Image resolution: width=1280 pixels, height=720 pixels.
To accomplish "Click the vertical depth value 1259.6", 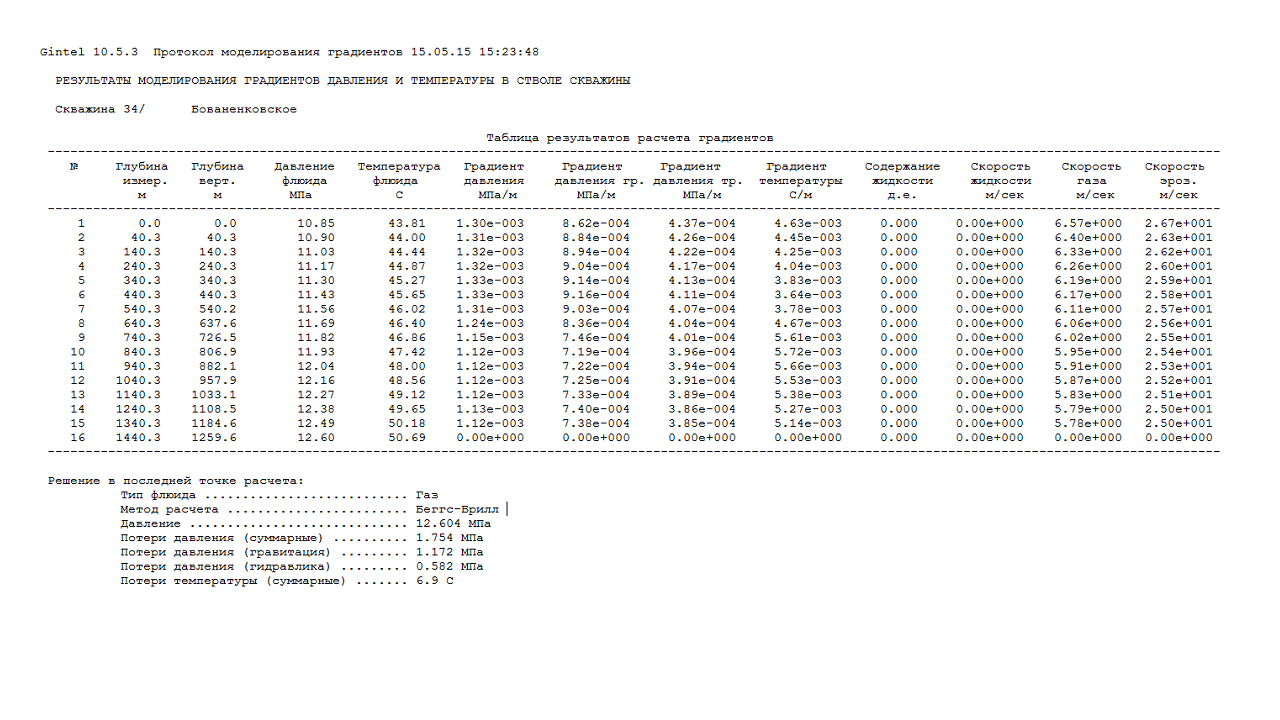I will 213,438.
